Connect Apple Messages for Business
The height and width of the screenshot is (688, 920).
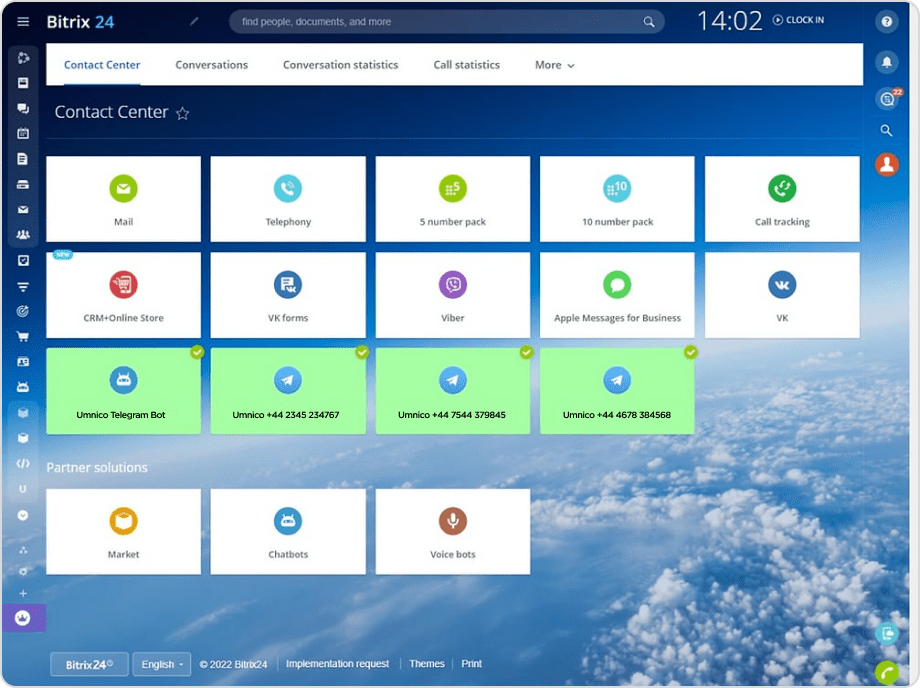click(x=617, y=294)
